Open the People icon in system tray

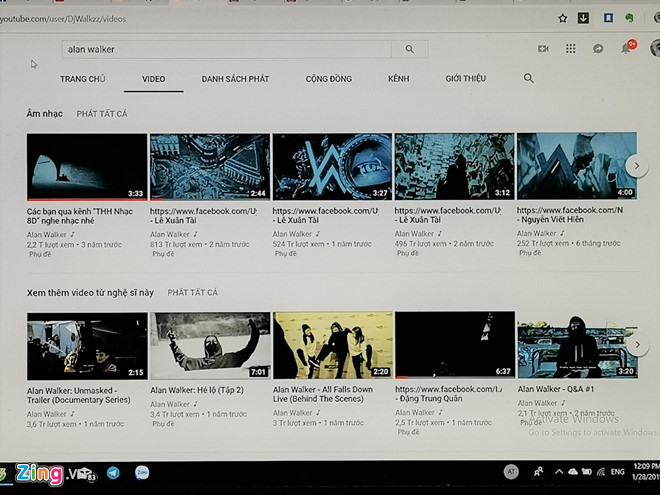538,472
